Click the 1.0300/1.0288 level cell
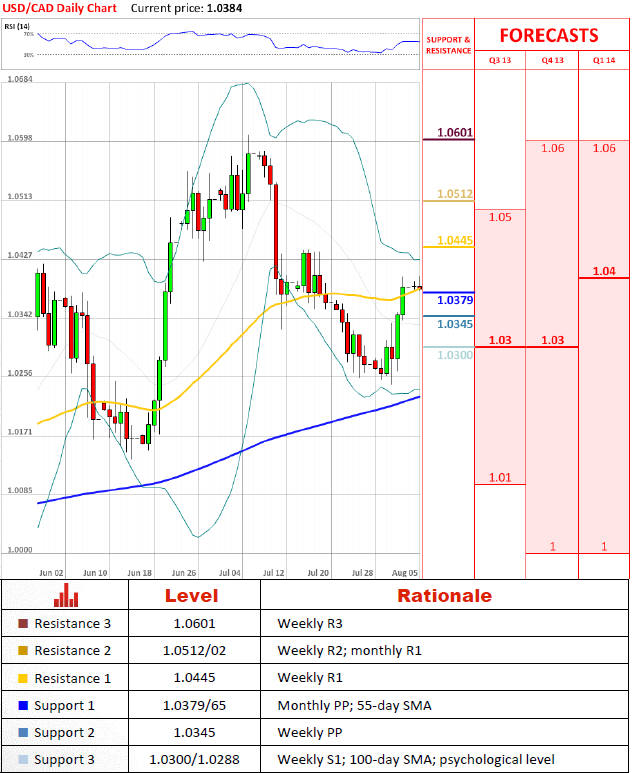The width and height of the screenshot is (633, 773). tap(194, 760)
